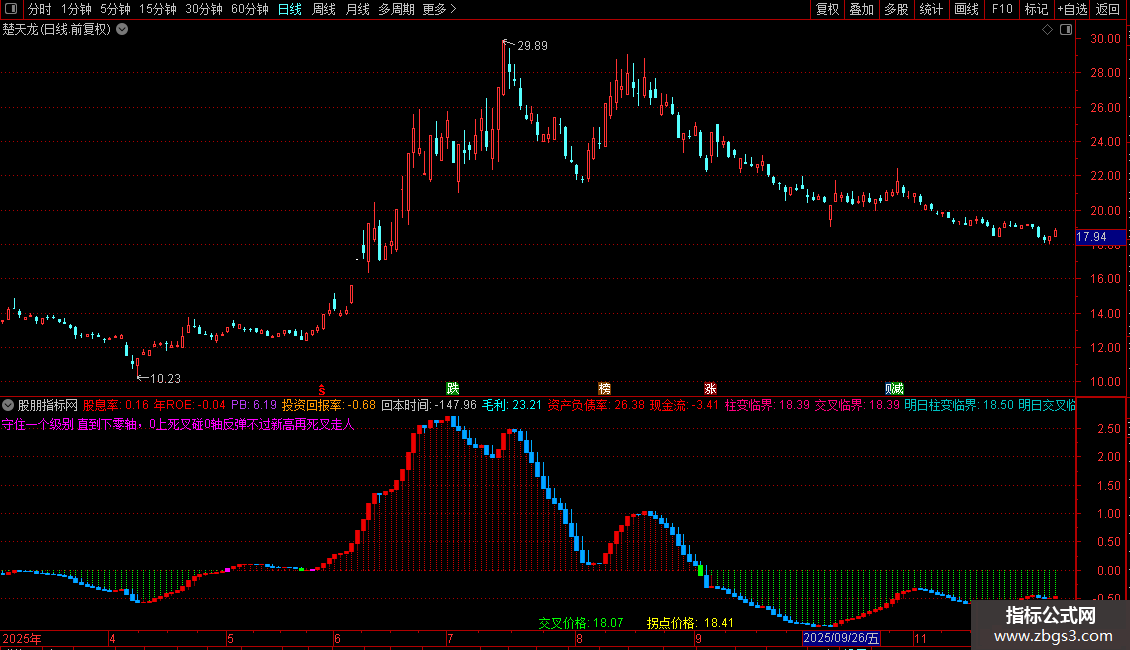Image resolution: width=1130 pixels, height=650 pixels.
Task: Open the orange 榜 event marker
Action: (x=605, y=389)
